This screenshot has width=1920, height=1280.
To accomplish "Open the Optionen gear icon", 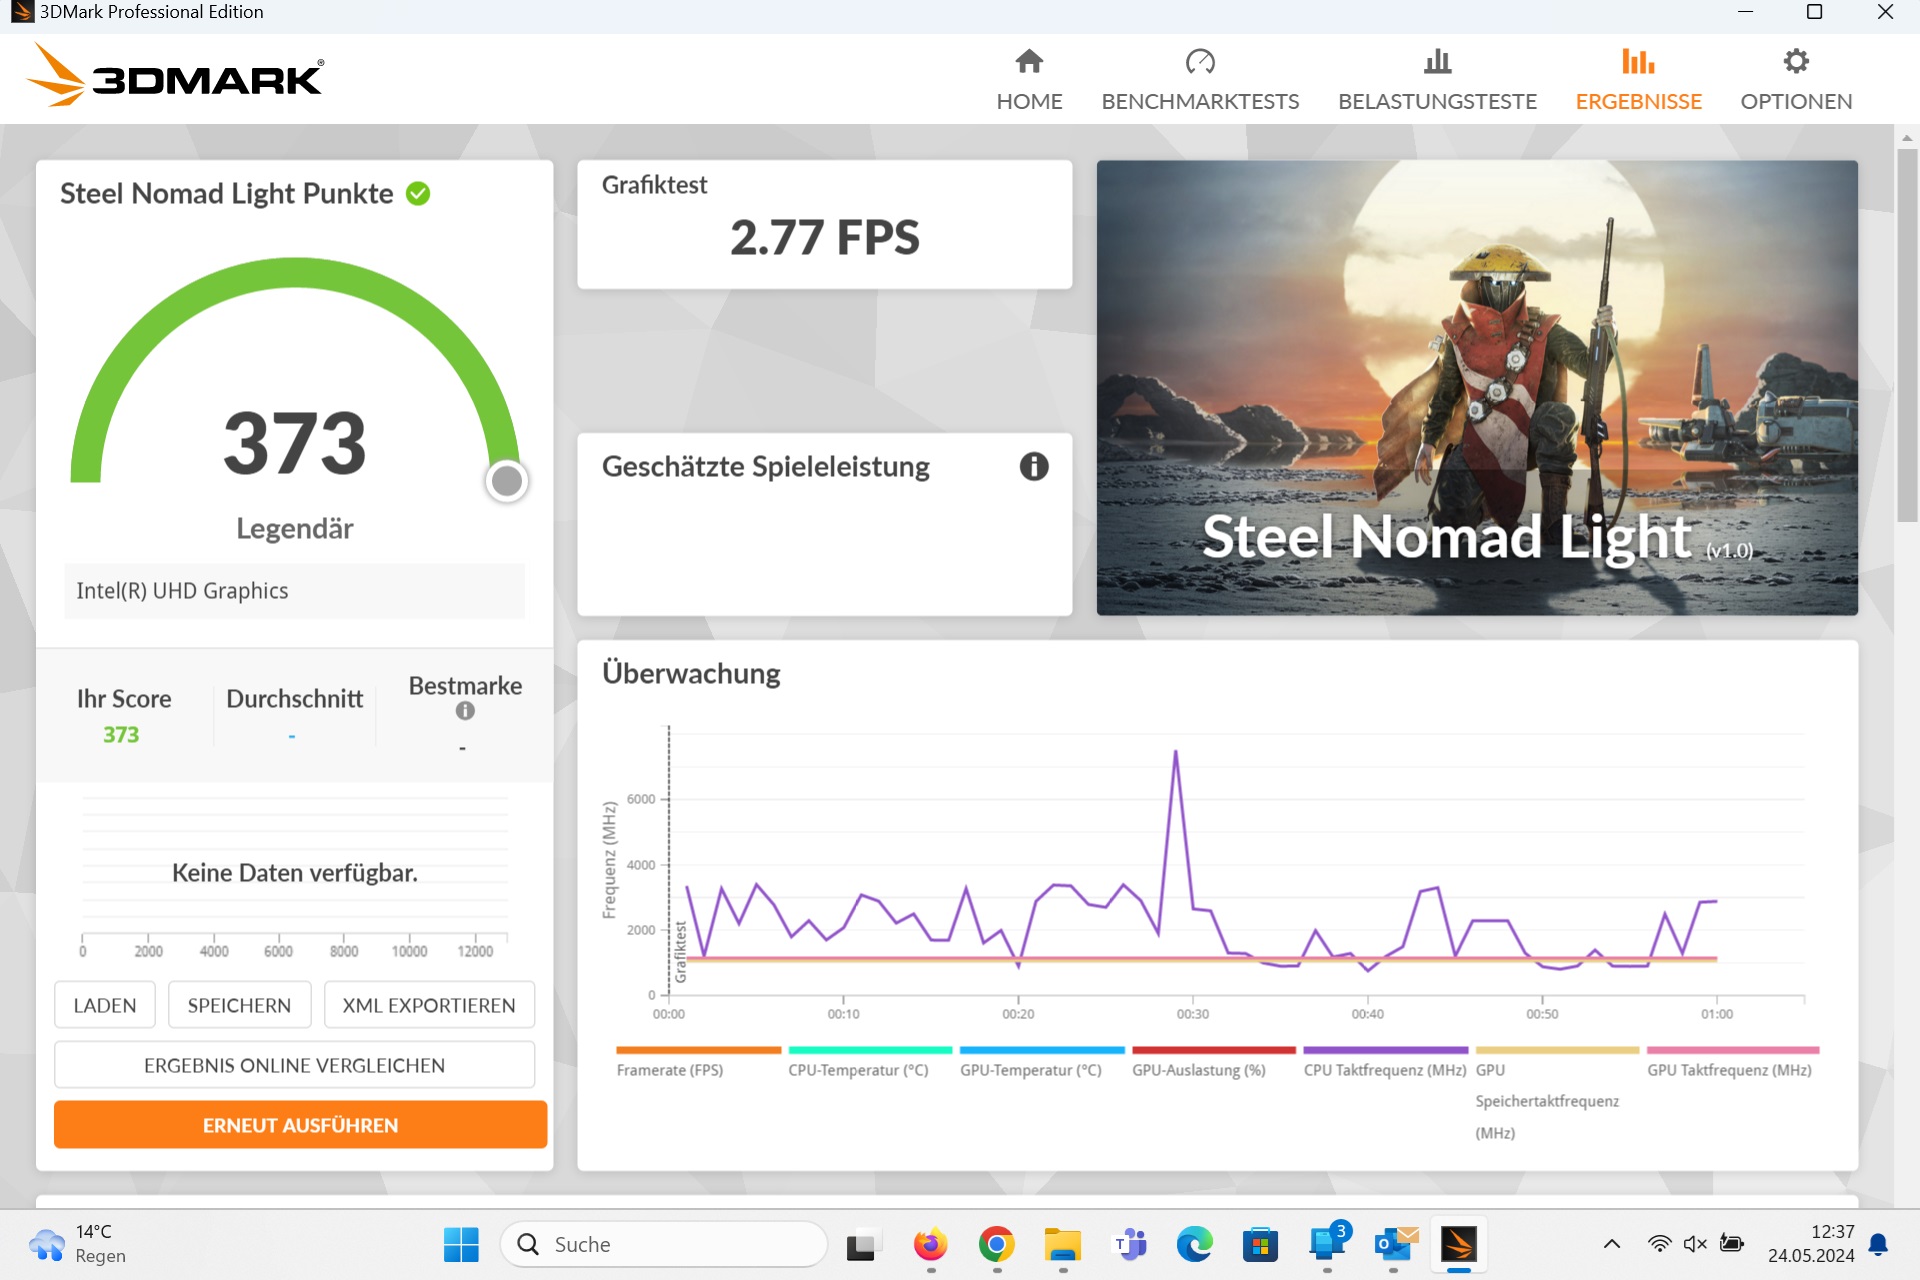I will pyautogui.click(x=1796, y=62).
